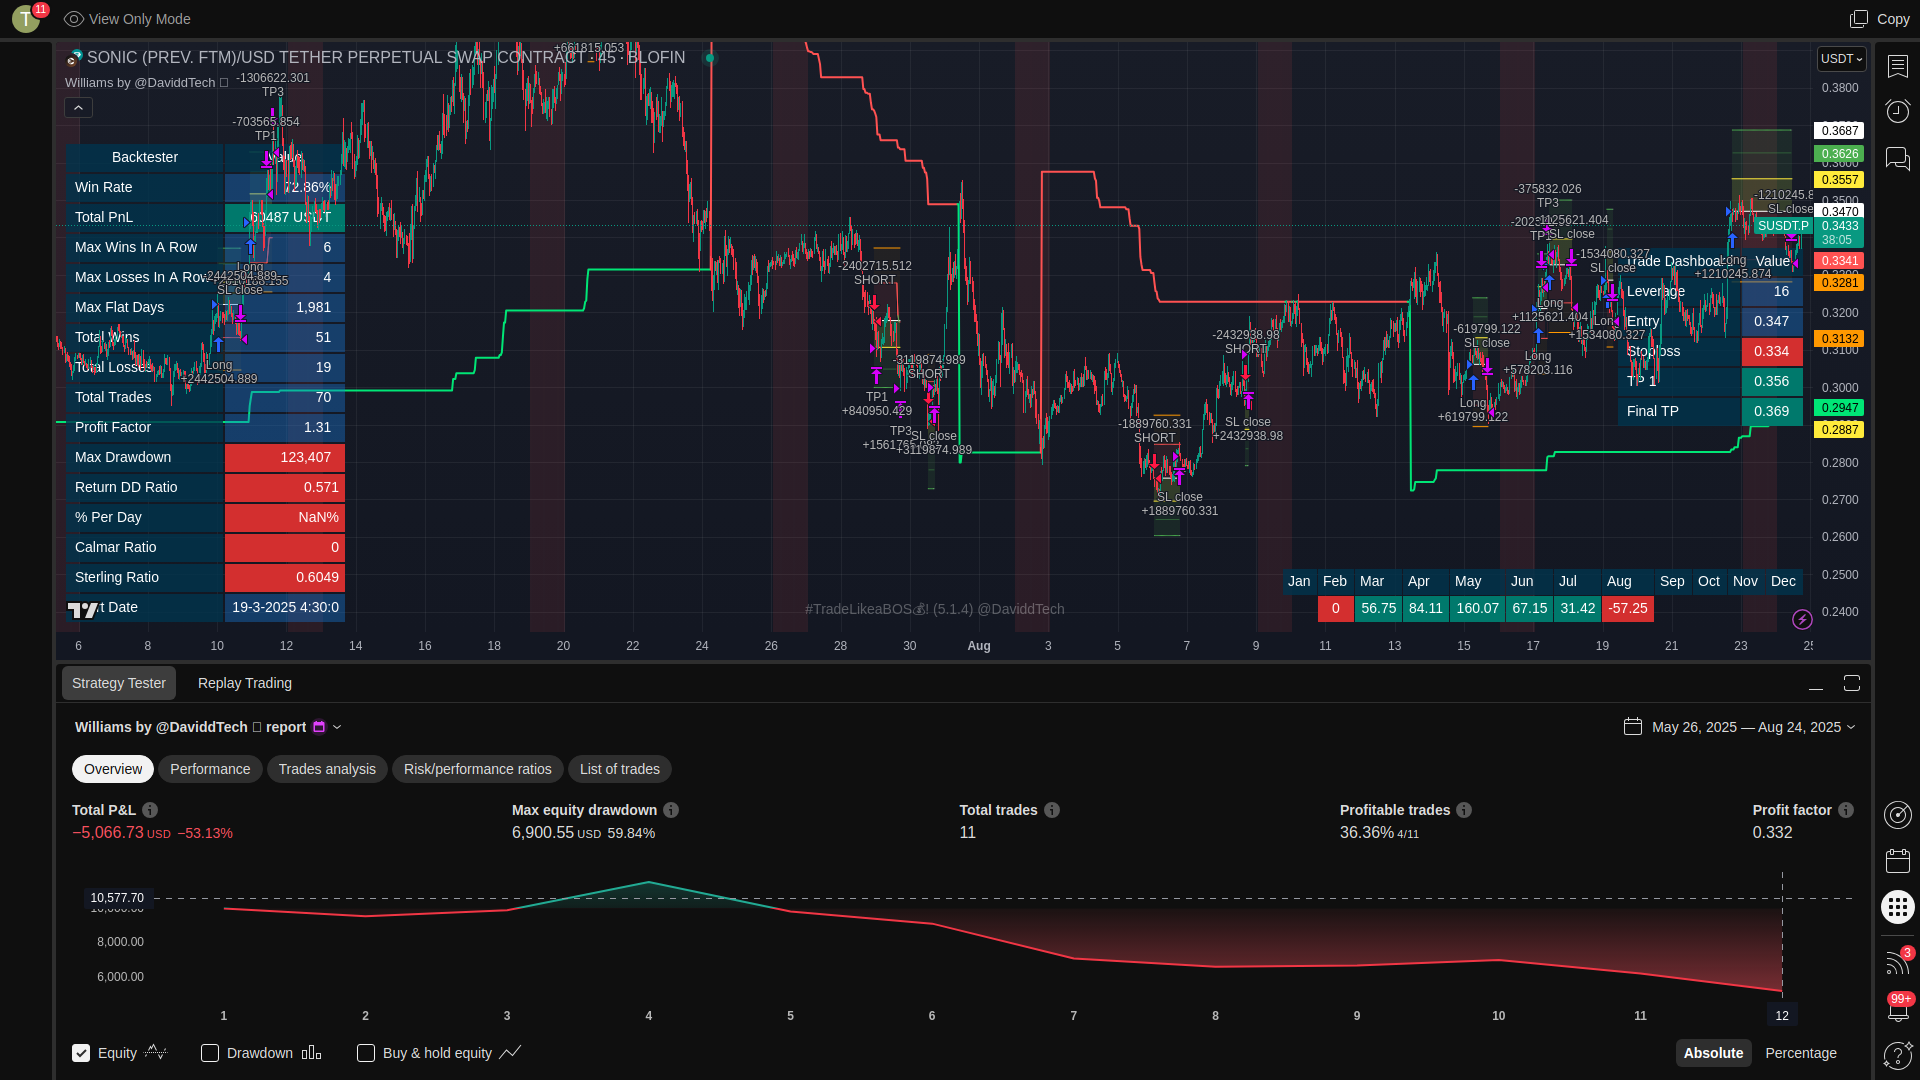Select the Performance tab
1920x1080 pixels.
pyautogui.click(x=210, y=769)
